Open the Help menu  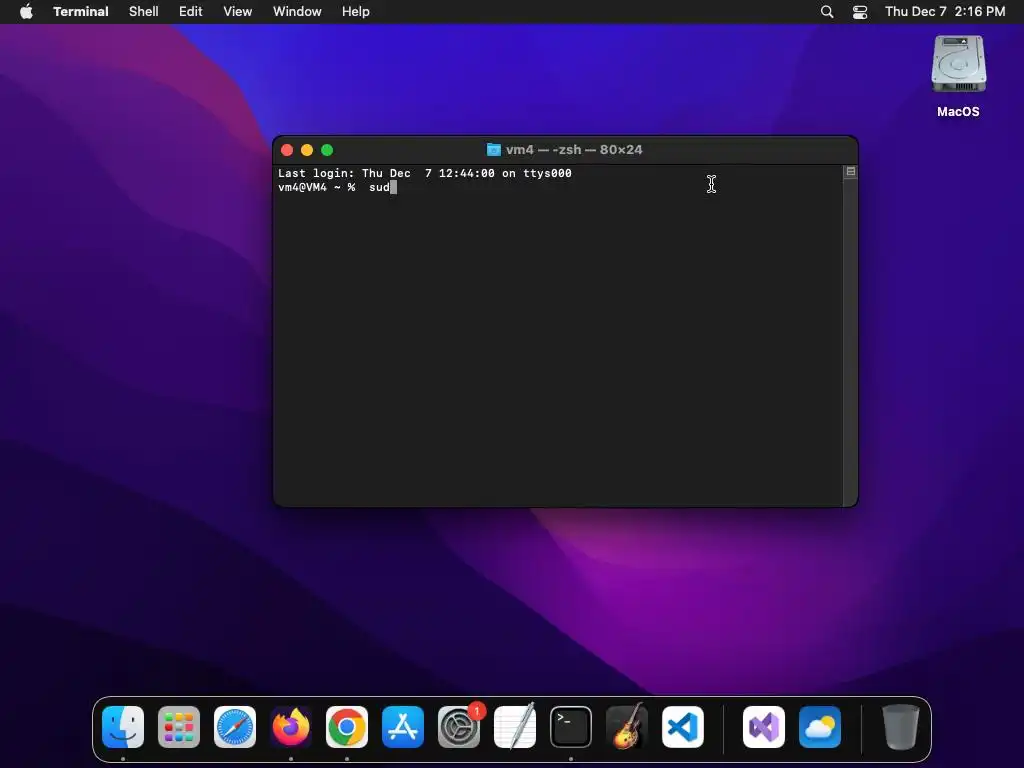356,12
